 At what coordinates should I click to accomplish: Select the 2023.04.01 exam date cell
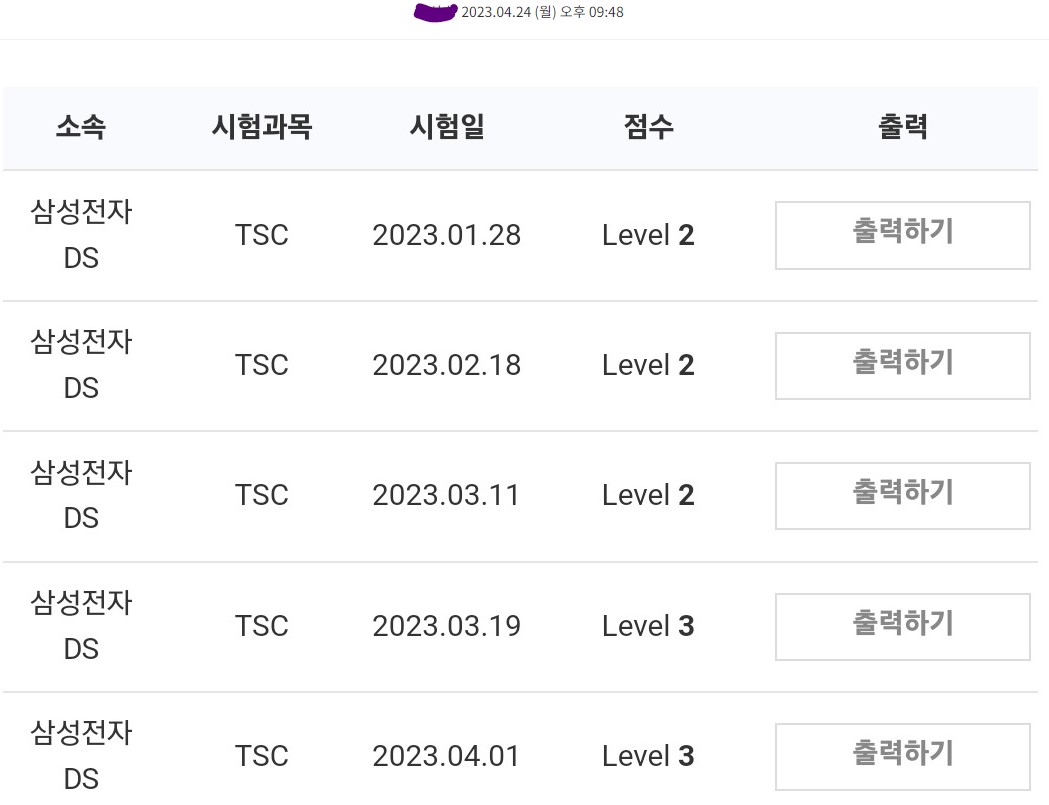coord(446,756)
